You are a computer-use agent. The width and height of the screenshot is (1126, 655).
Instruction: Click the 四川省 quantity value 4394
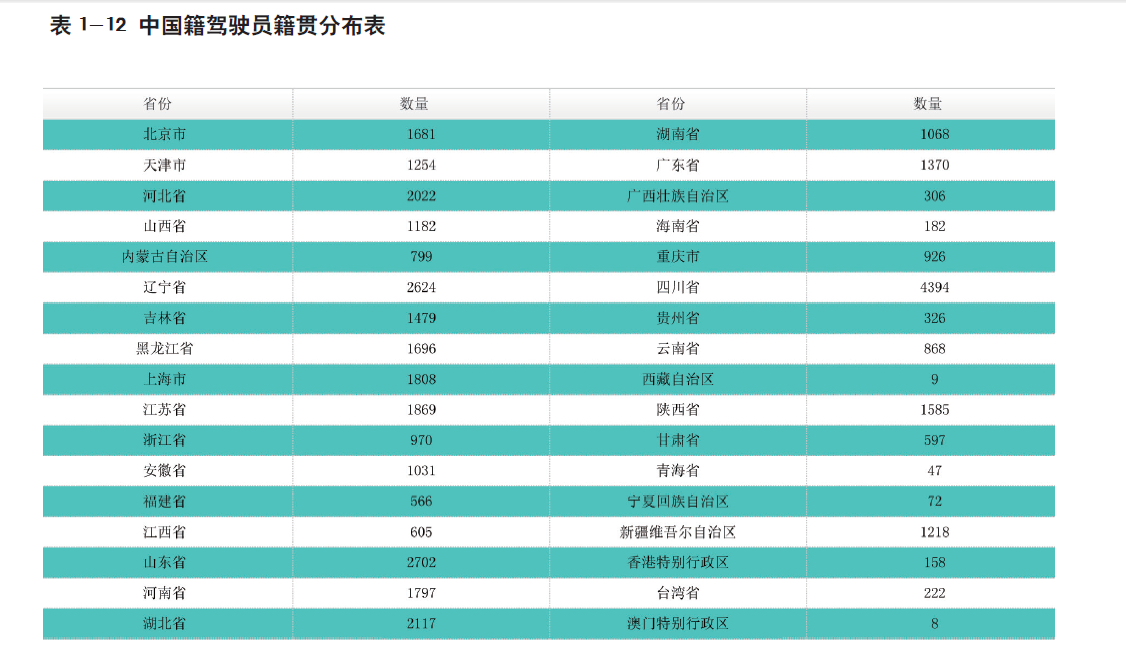coord(934,287)
